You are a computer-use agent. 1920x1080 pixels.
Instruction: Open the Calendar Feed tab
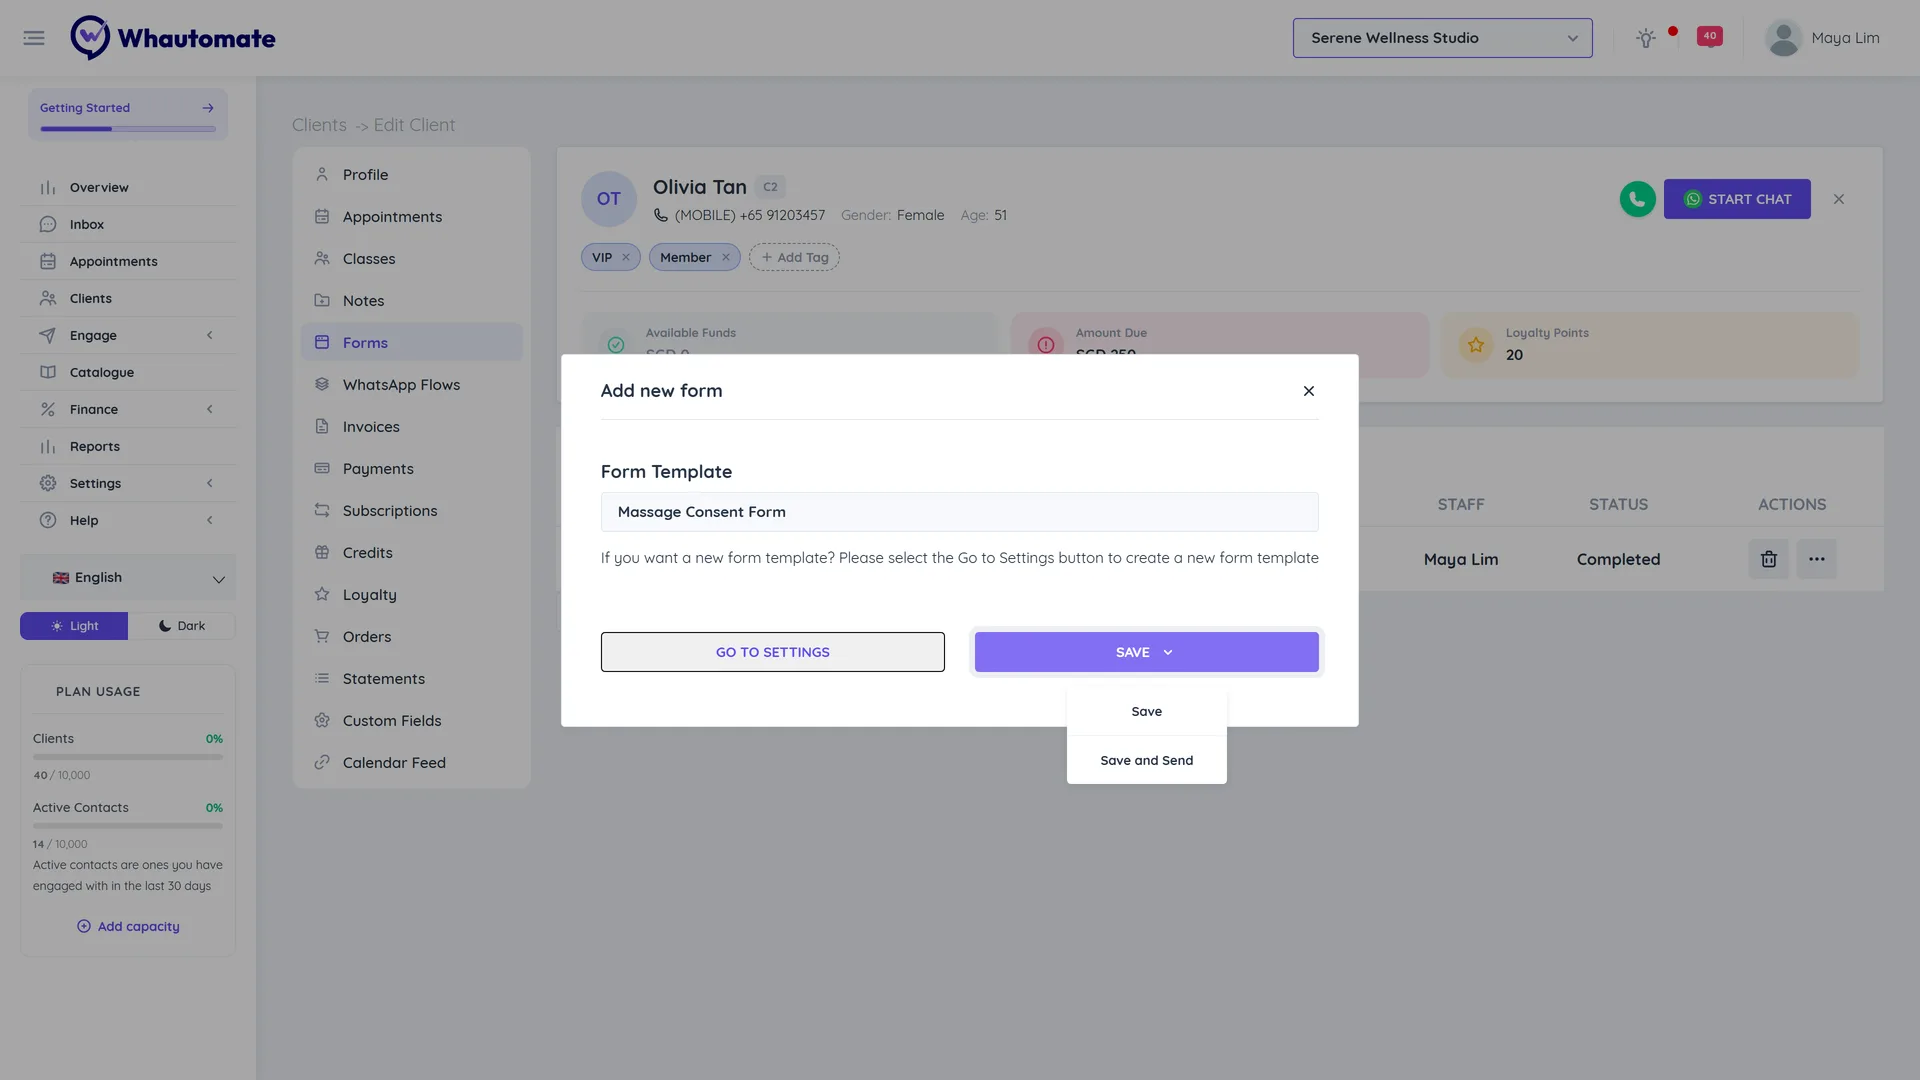[x=411, y=763]
